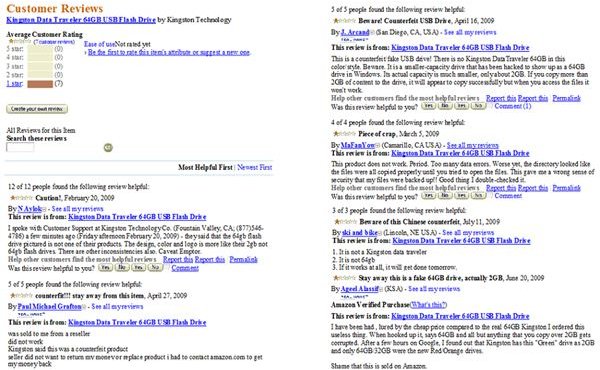Image resolution: width=600 pixels, height=370 pixels.
Task: Vote Yes on N Aylok's Caution review
Action: (x=105, y=267)
